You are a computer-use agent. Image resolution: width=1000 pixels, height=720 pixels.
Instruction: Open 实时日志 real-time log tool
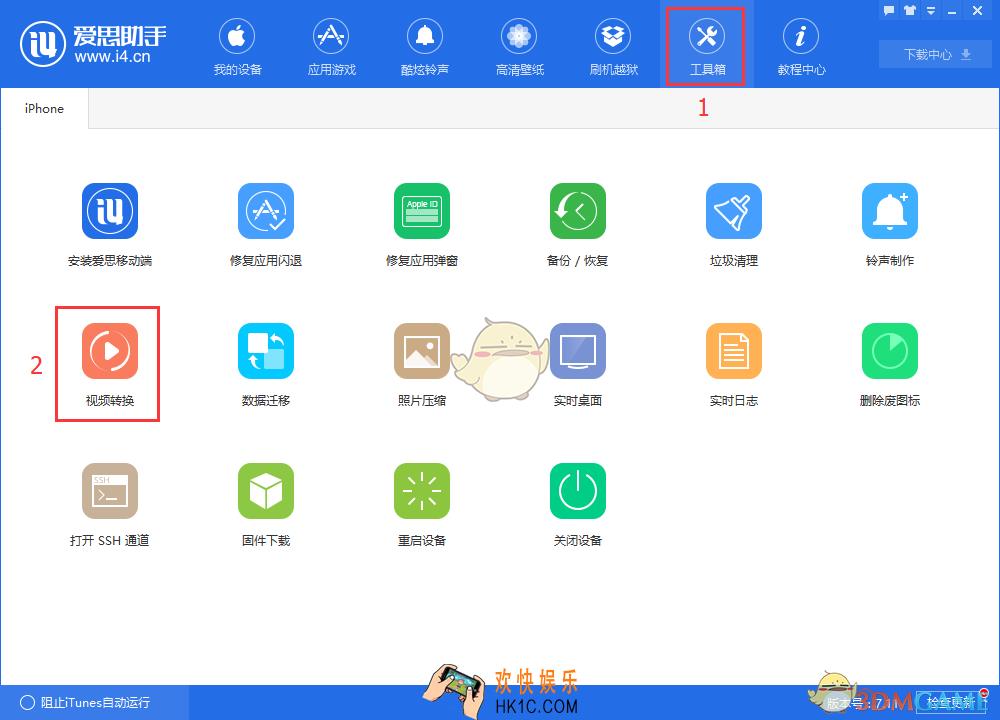tap(733, 364)
